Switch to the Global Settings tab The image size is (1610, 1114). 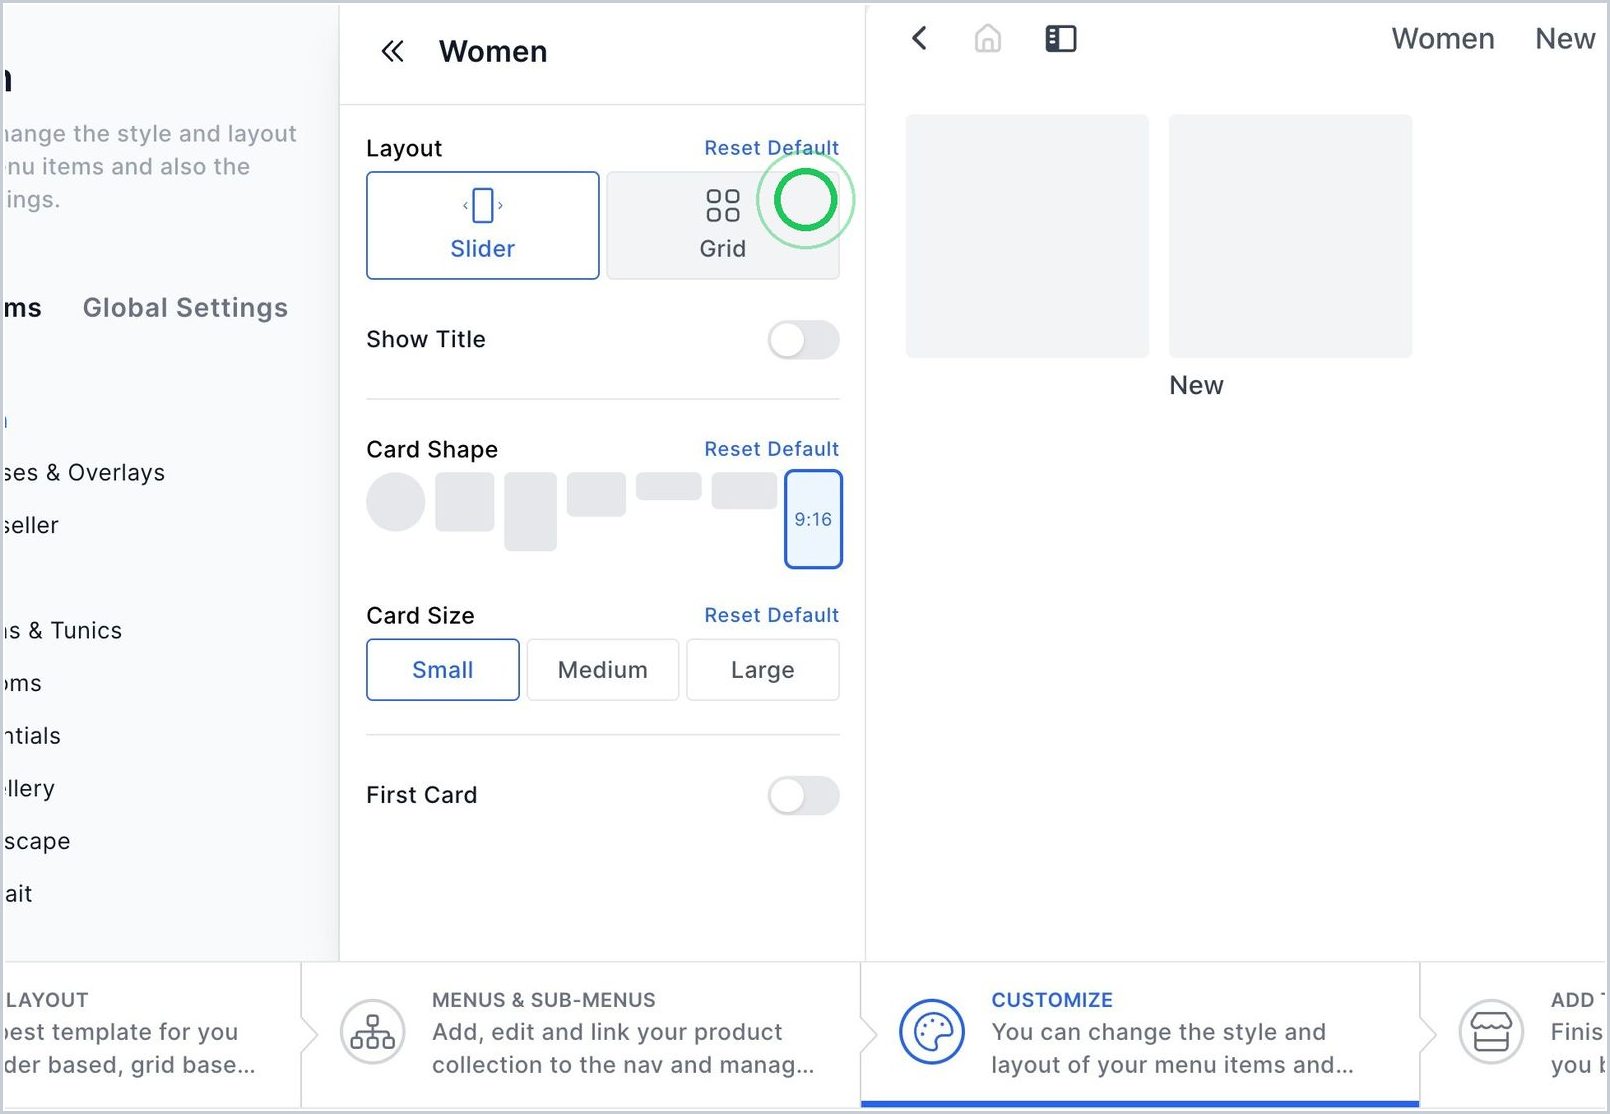pos(185,308)
